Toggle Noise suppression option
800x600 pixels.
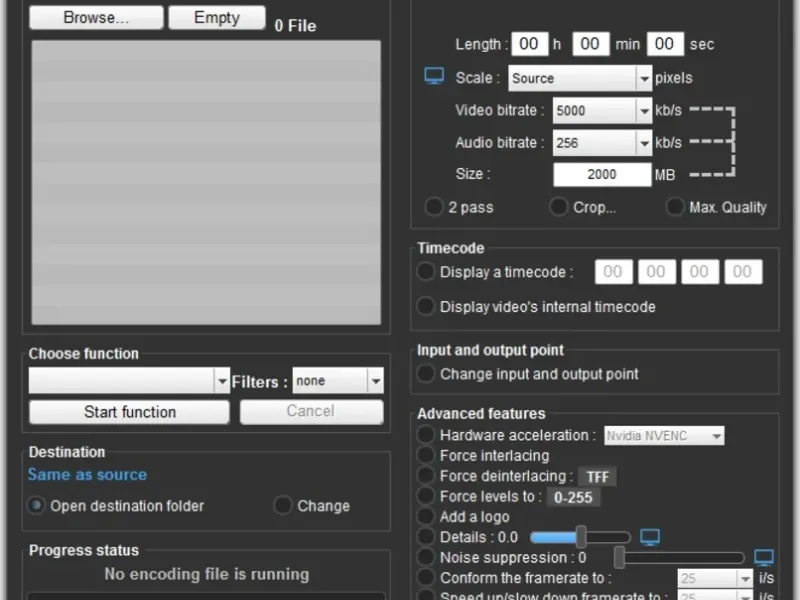pyautogui.click(x=426, y=557)
